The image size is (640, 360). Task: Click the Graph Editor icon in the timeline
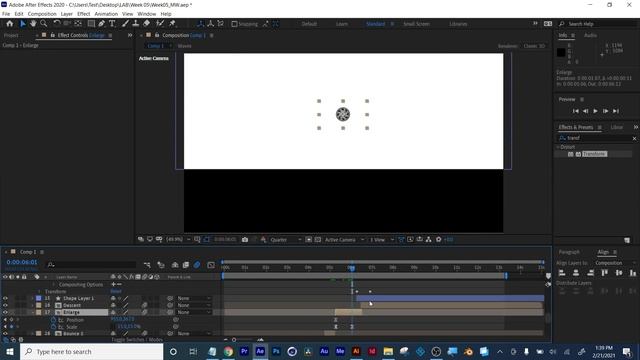[x=211, y=265]
